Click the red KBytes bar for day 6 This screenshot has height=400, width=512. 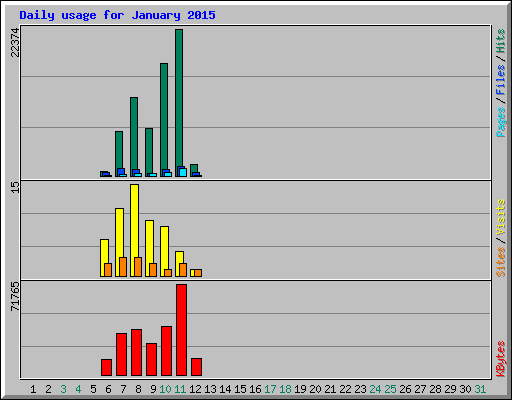tap(106, 367)
